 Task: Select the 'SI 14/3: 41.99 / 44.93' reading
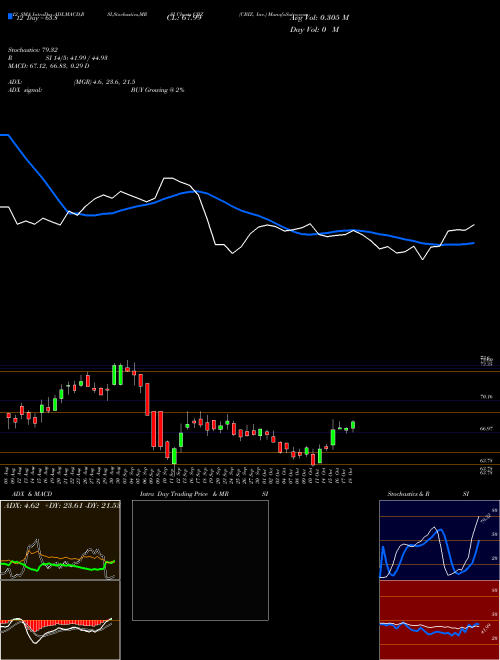(77, 58)
